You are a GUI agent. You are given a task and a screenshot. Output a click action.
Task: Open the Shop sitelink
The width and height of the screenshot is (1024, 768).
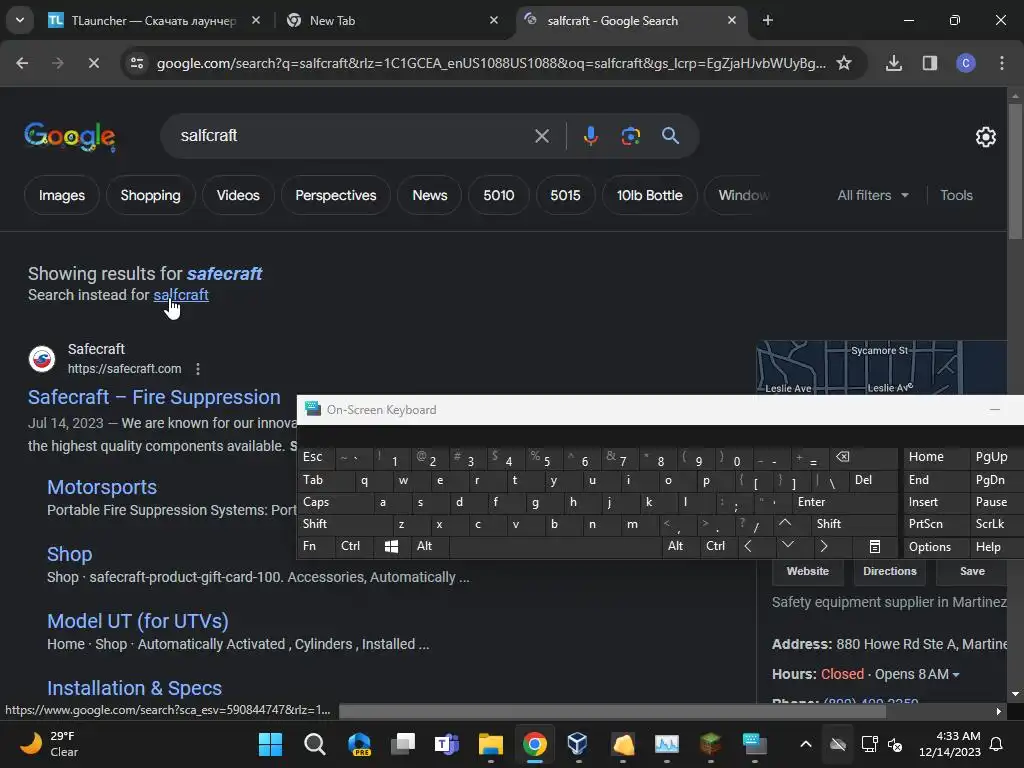click(69, 554)
